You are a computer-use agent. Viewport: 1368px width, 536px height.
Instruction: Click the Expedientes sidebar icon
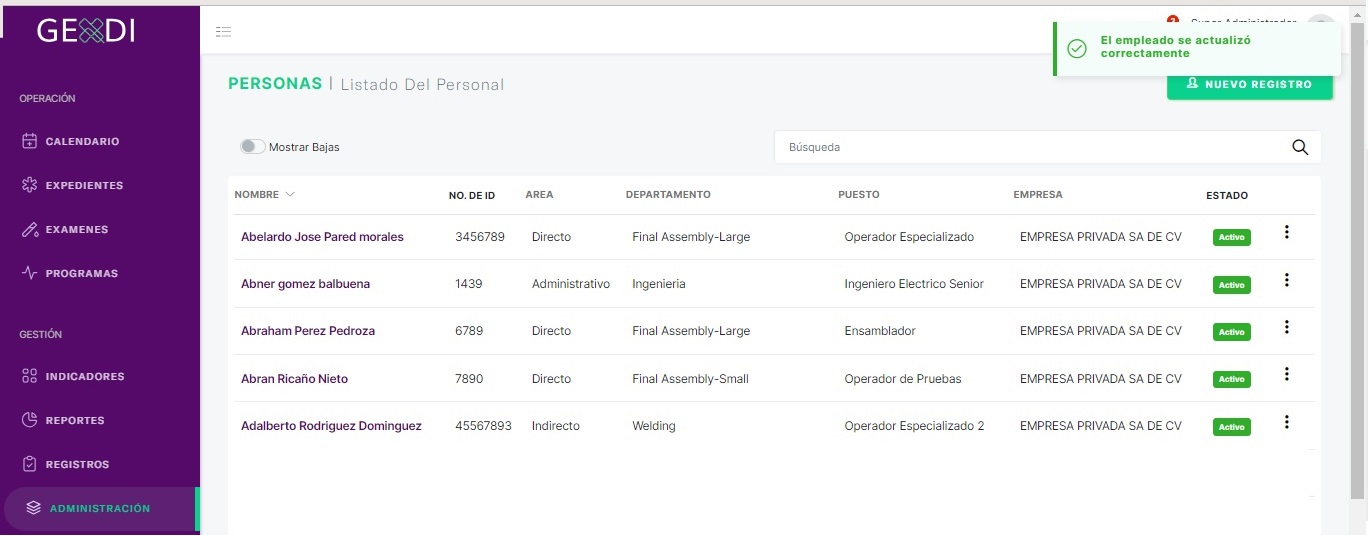tap(30, 185)
